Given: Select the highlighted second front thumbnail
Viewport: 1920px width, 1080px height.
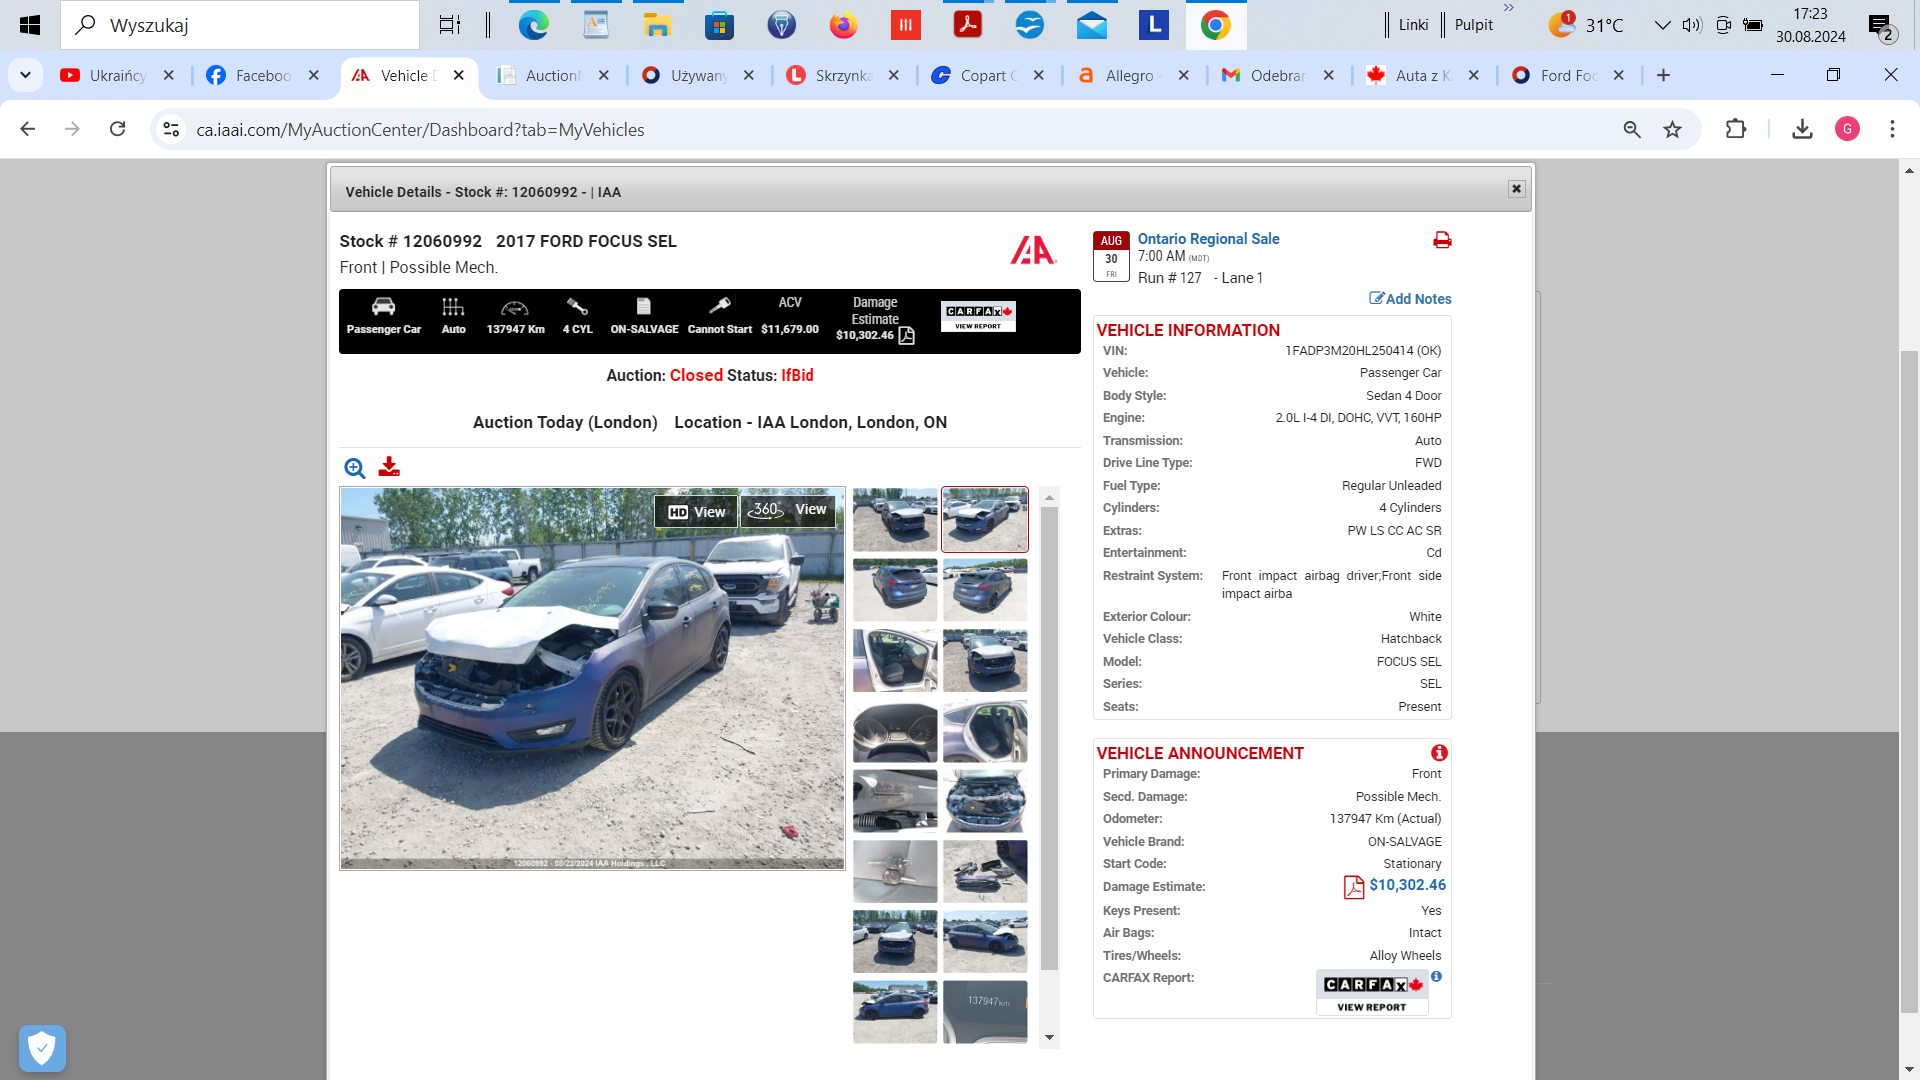Looking at the screenshot, I should (985, 519).
